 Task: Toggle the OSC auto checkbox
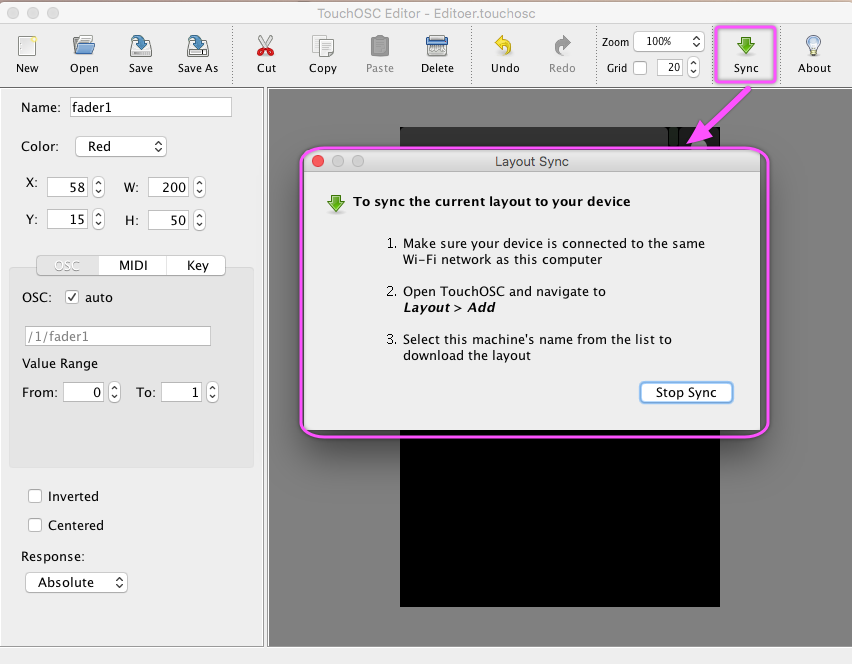click(x=72, y=297)
